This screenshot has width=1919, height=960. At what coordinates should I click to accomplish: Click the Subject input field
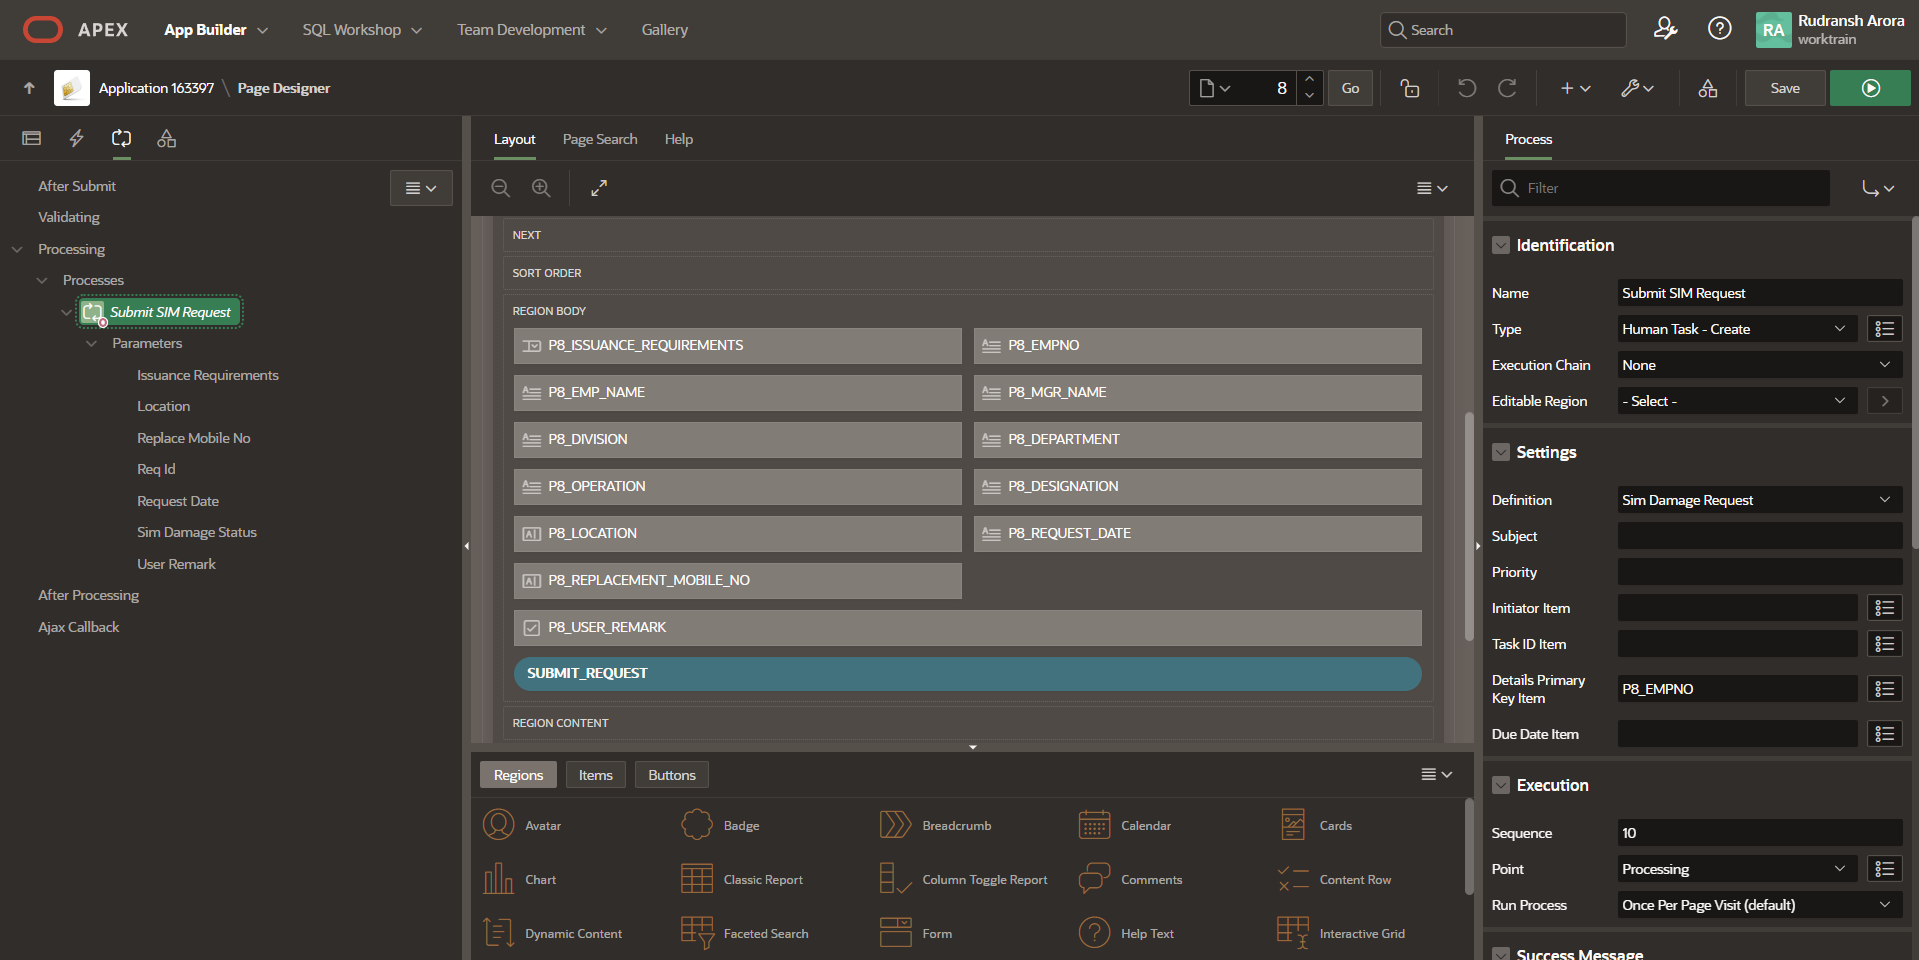coord(1758,536)
